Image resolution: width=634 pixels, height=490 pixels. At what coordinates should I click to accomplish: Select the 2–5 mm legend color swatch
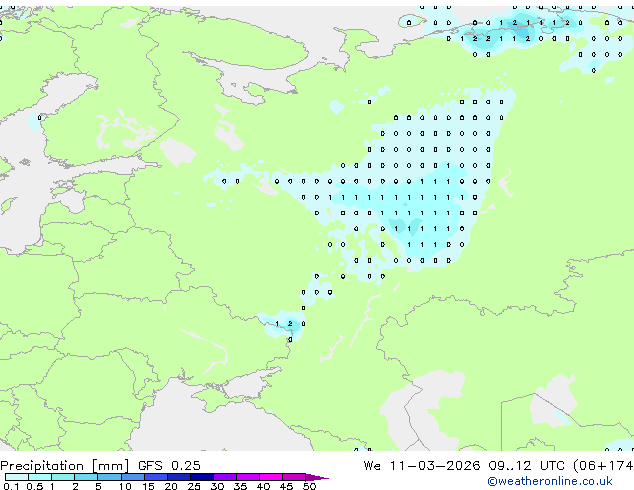(86, 477)
